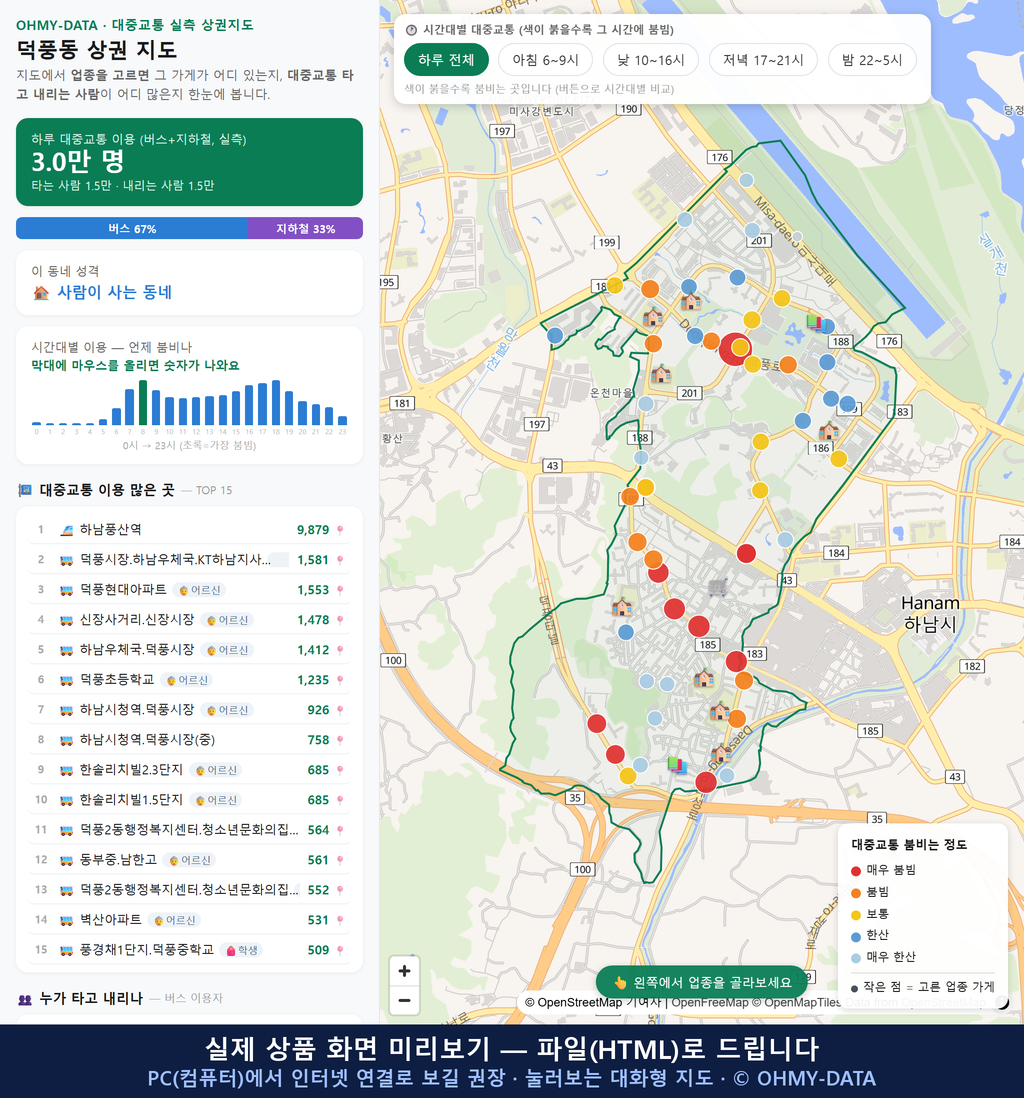Viewport: 1024px width, 1098px height.
Task: Click pin icon beside 하남우체국.덕풍시장 1,412
Action: pos(340,651)
